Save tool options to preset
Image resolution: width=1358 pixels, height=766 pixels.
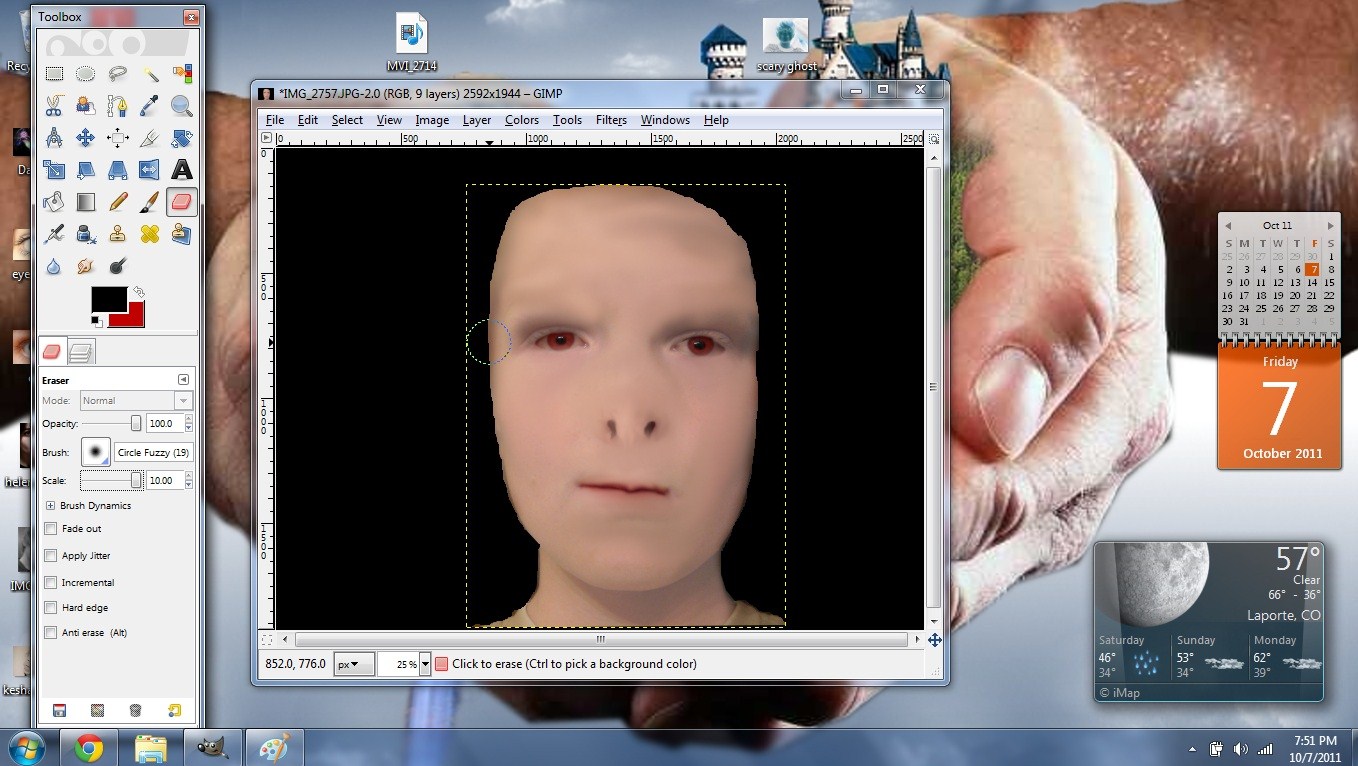click(59, 711)
